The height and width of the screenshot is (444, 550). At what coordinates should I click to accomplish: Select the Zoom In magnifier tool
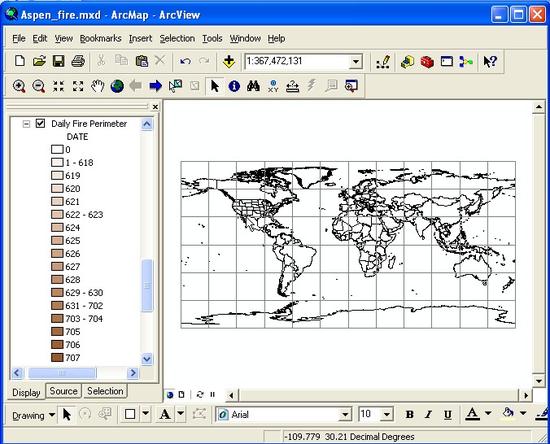click(19, 86)
